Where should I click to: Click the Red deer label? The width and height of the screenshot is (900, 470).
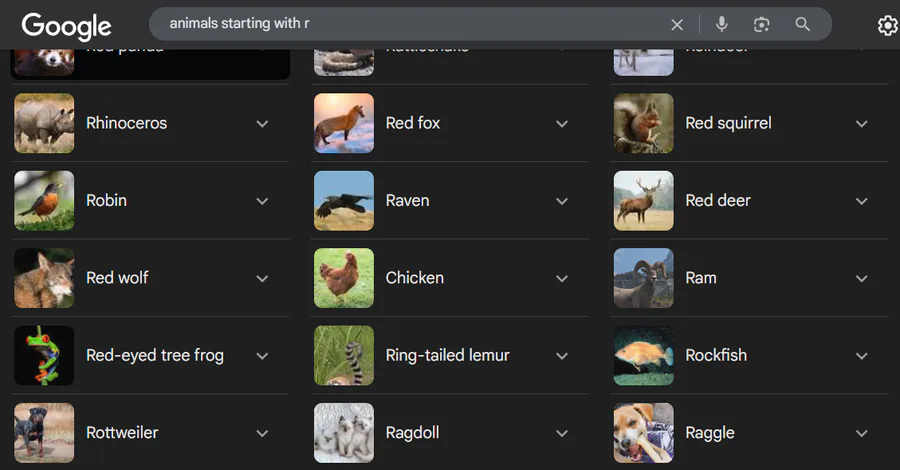pos(717,201)
